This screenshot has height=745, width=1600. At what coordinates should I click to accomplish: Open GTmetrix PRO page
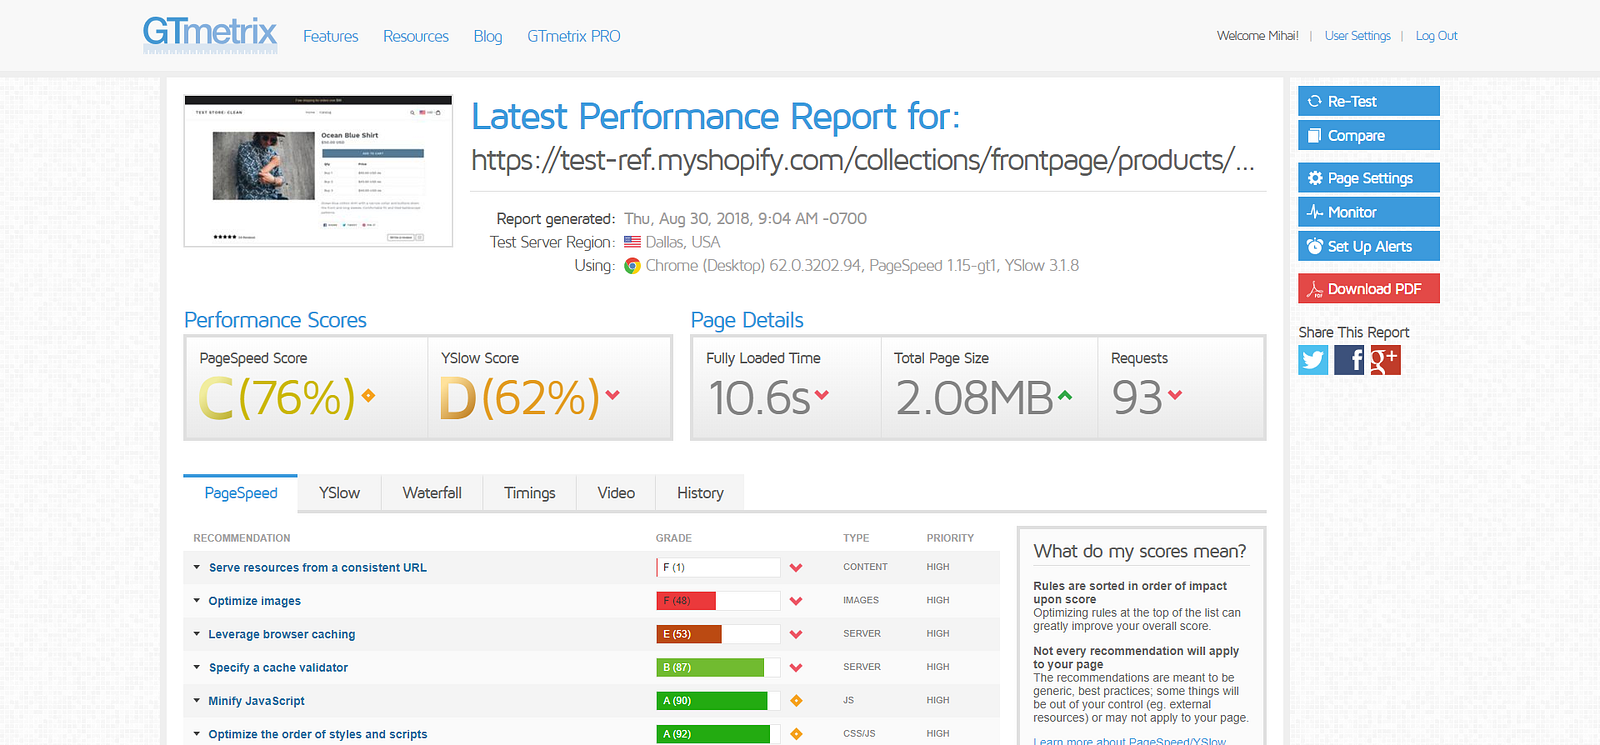pyautogui.click(x=574, y=36)
